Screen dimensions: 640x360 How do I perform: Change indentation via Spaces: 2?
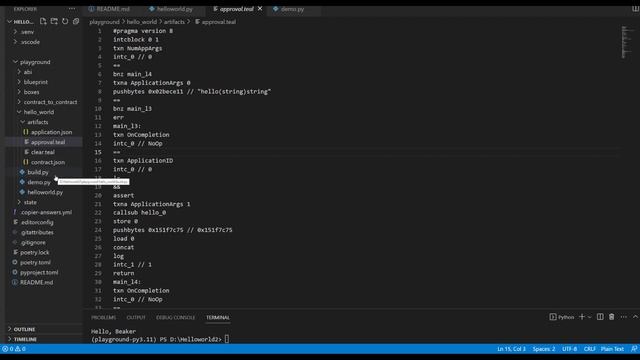[x=544, y=349]
